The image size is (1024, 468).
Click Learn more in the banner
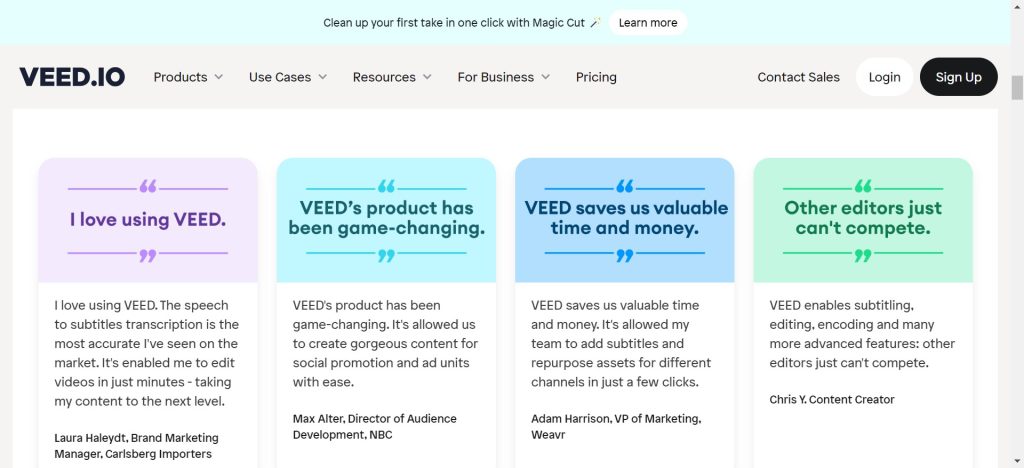coord(648,22)
